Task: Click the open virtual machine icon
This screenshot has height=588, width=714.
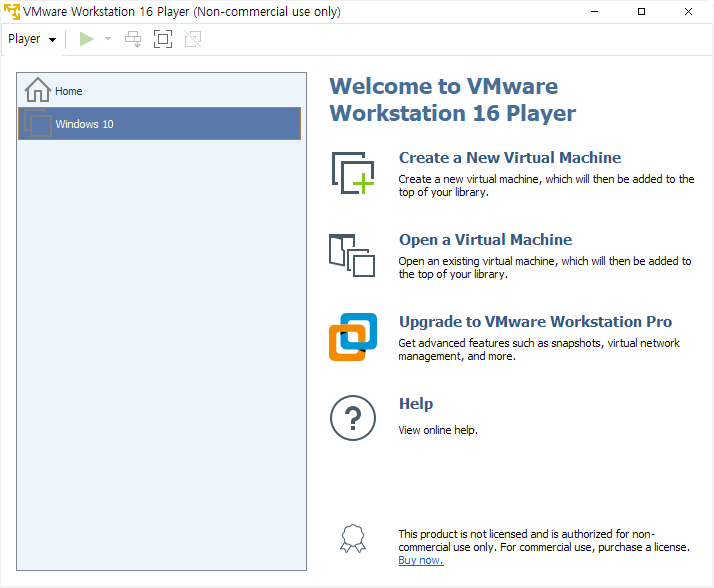Action: 352,255
